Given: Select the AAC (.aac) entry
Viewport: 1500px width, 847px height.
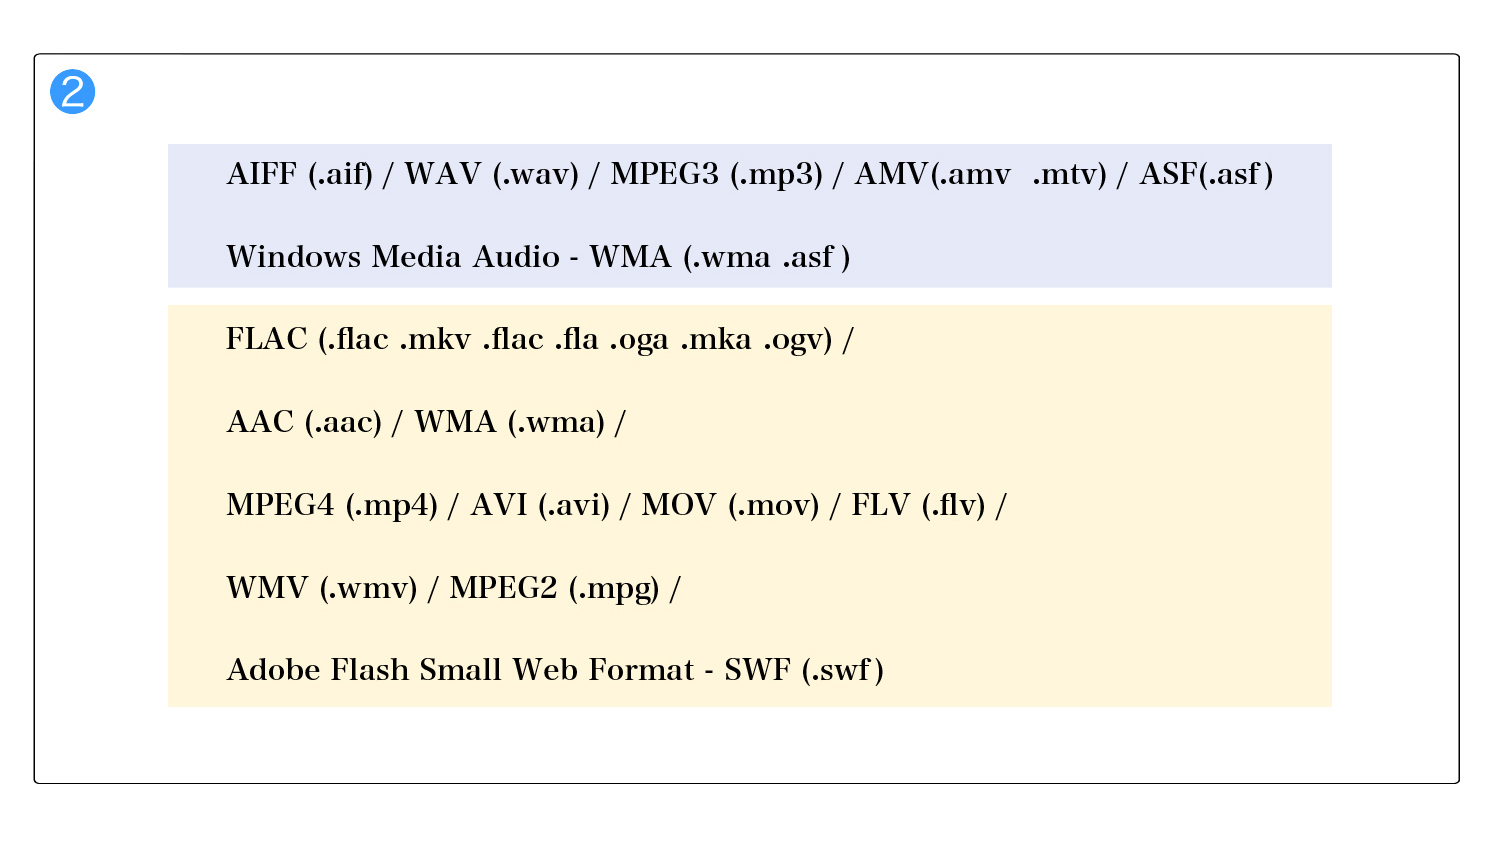Looking at the screenshot, I should click(x=305, y=423).
